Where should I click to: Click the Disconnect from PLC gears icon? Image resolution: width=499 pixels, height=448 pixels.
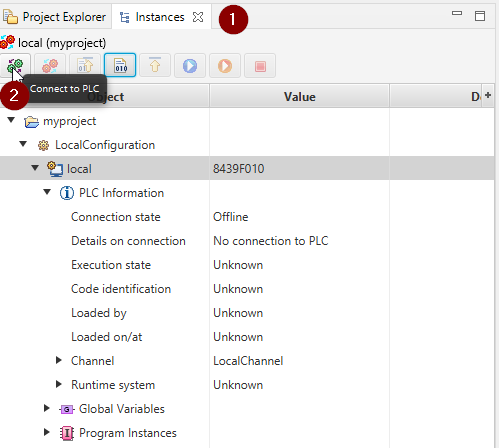pyautogui.click(x=50, y=66)
